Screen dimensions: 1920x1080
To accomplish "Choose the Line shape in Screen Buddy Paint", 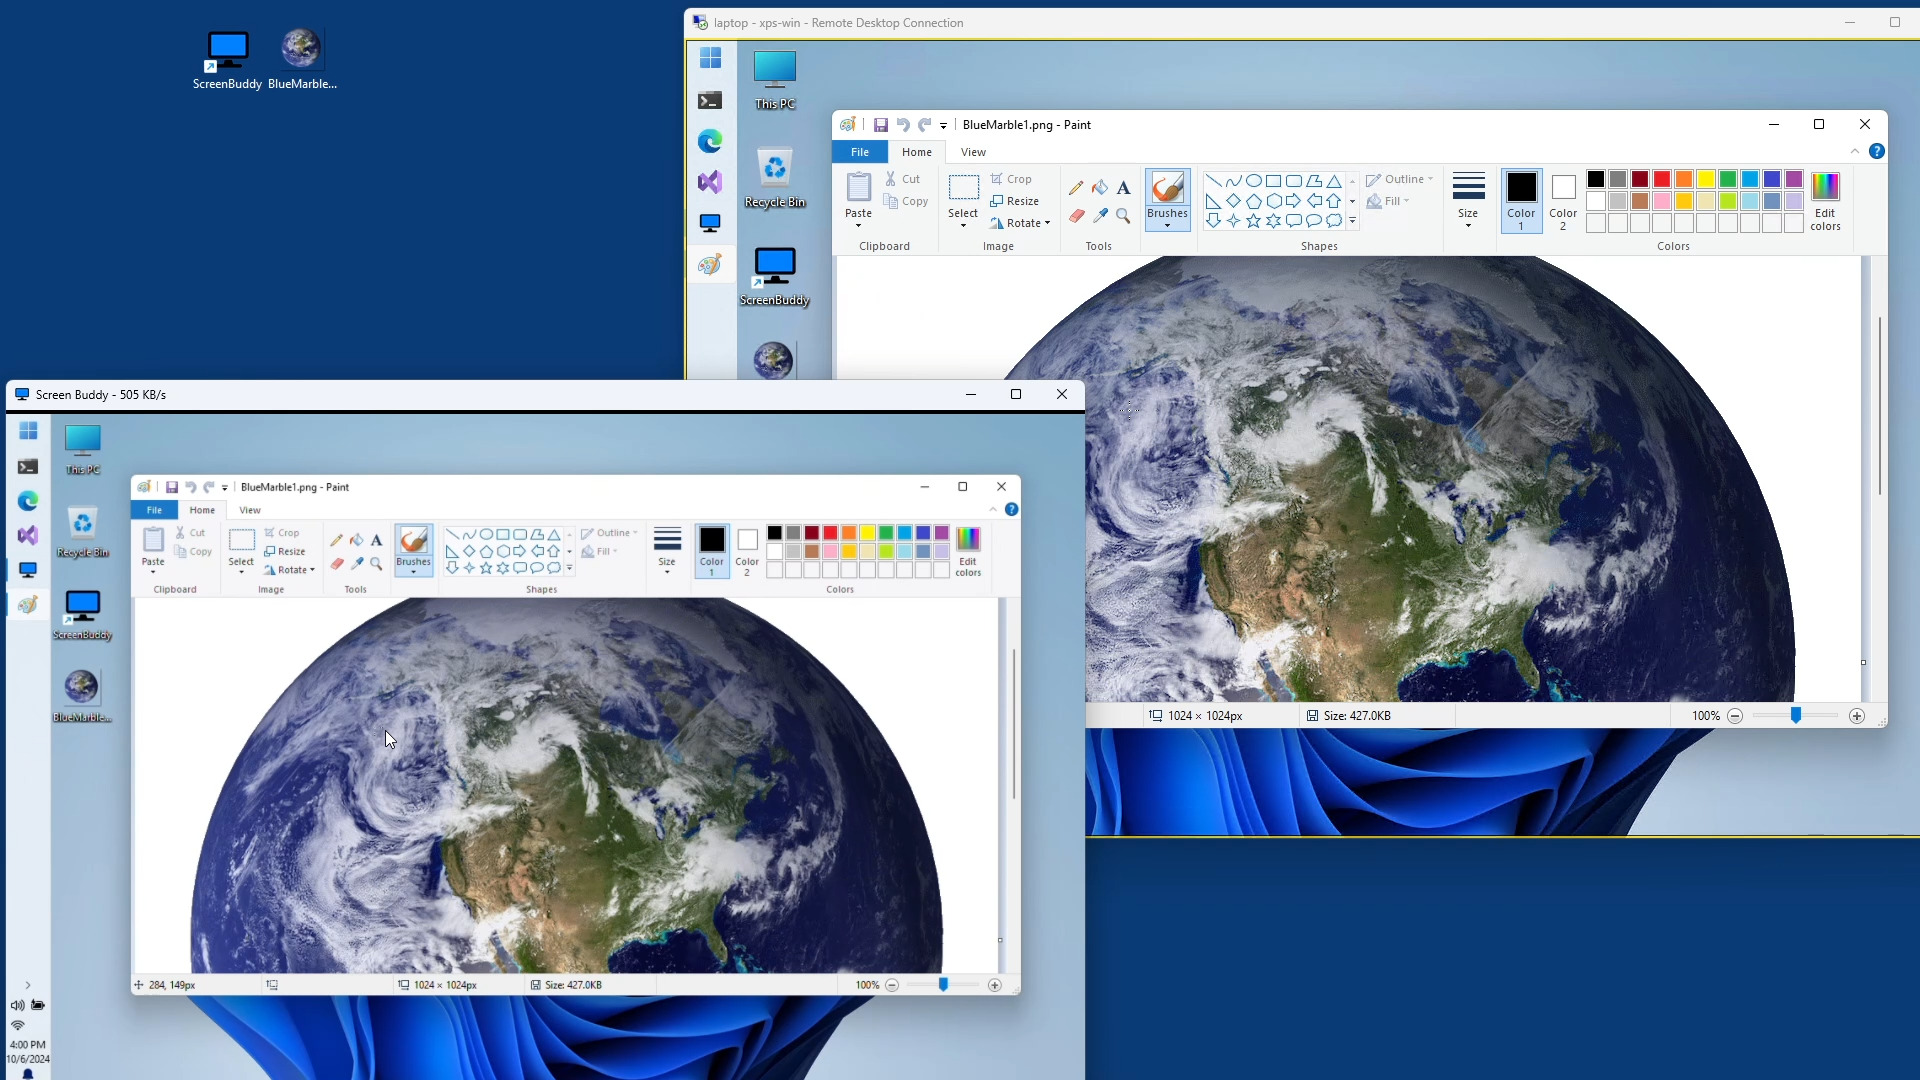I will (452, 535).
